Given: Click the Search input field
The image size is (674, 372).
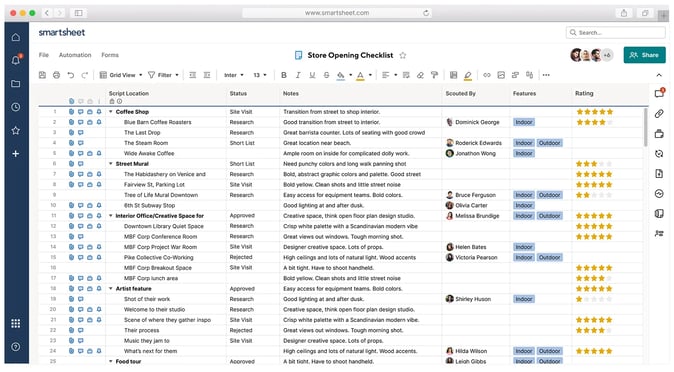Looking at the screenshot, I should (616, 33).
